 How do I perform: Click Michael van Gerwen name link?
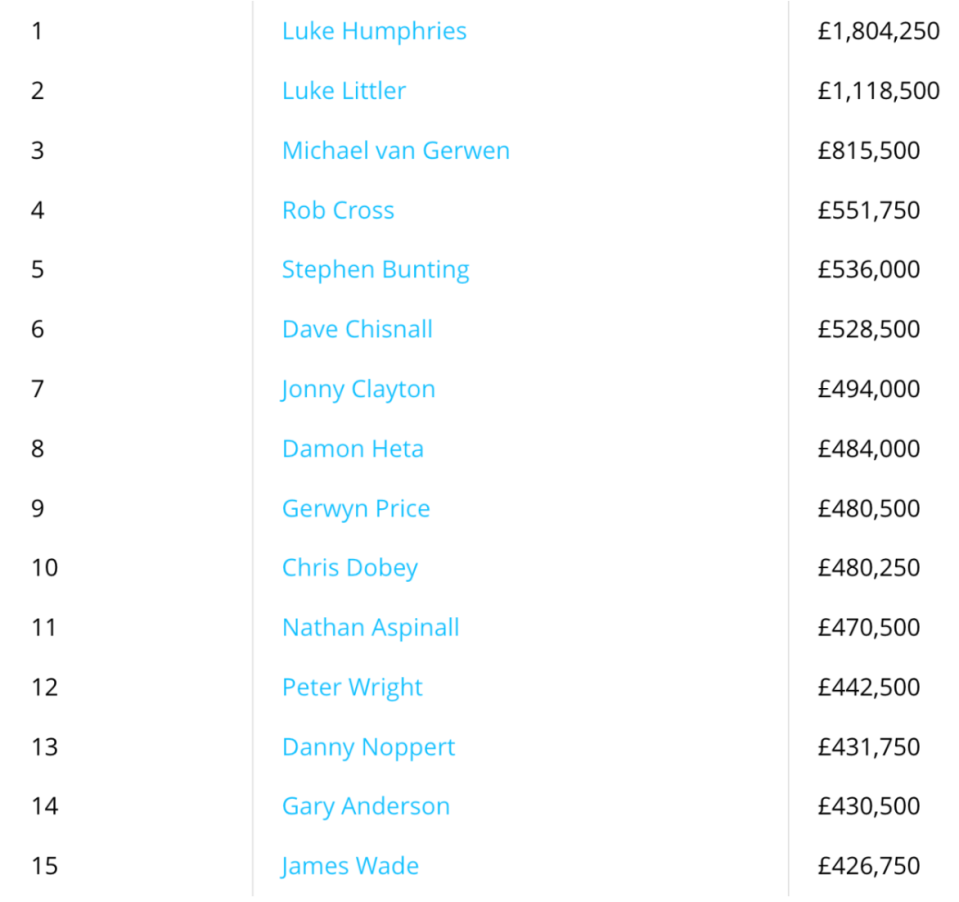pyautogui.click(x=396, y=150)
